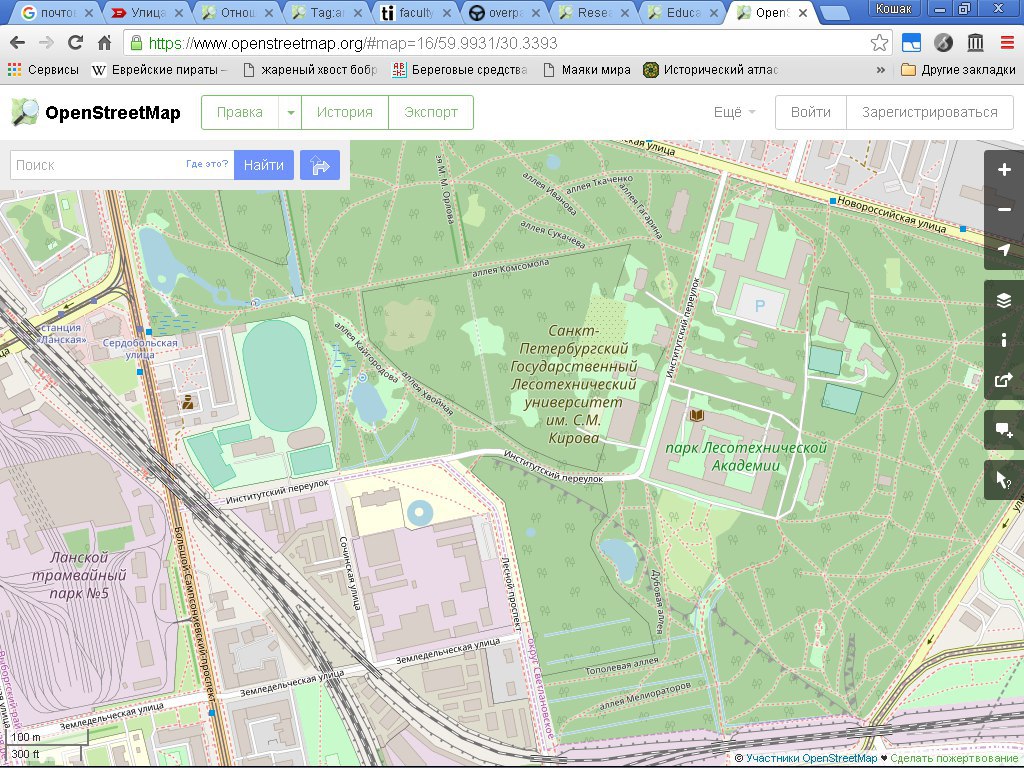Expand the Правка editor dropdown arrow
The width and height of the screenshot is (1024, 768).
(291, 112)
